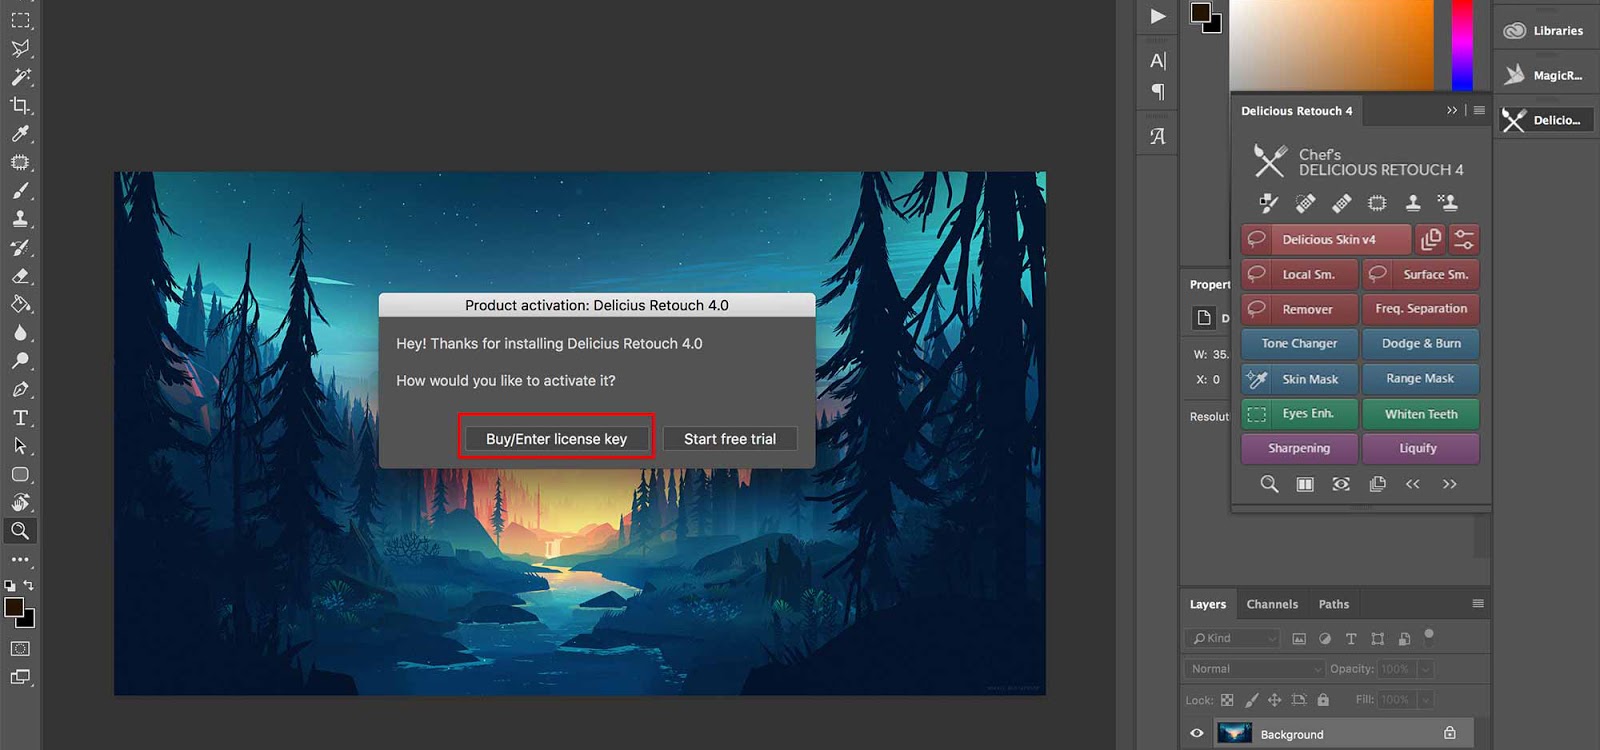Image resolution: width=1600 pixels, height=750 pixels.
Task: Collapse Delicious Retouch 4 panel double-arrow
Action: tap(1452, 110)
